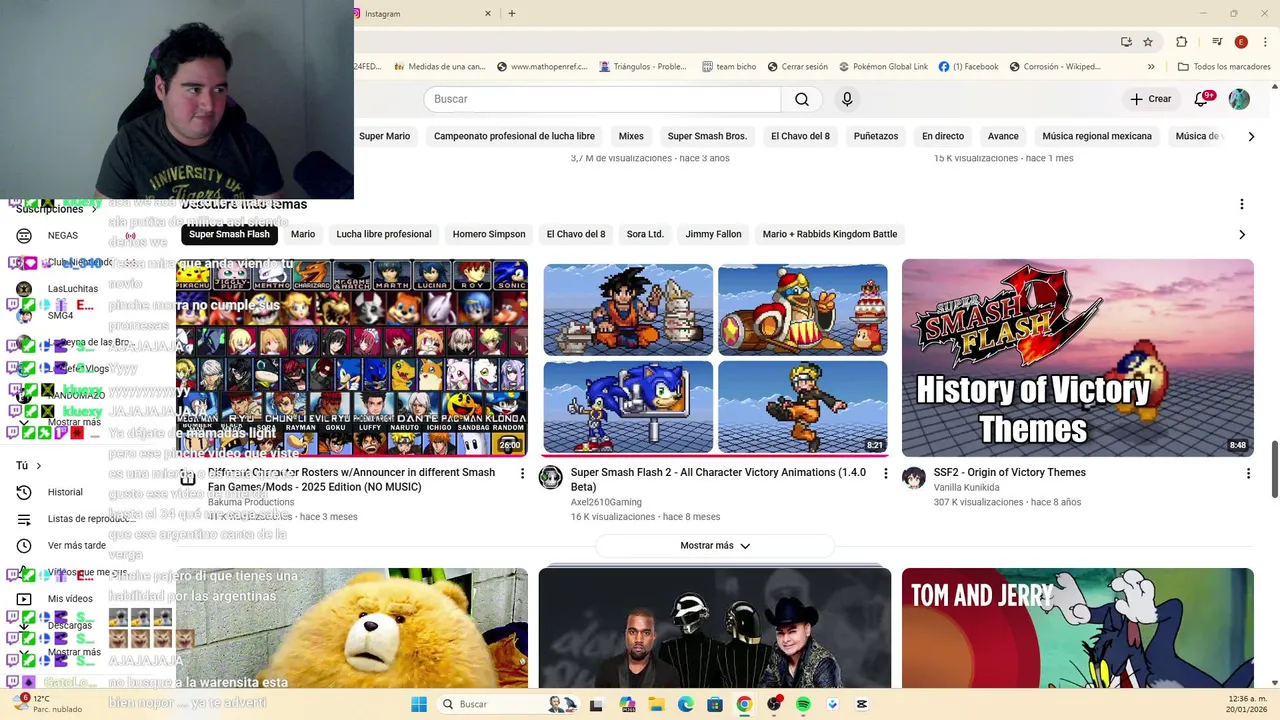Select the El Chavo del 8 top chip
Screen dimensions: 1280x720
click(800, 136)
